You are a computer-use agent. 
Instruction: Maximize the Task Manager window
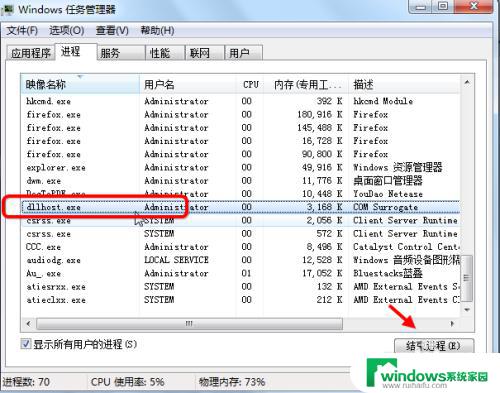(443, 6)
